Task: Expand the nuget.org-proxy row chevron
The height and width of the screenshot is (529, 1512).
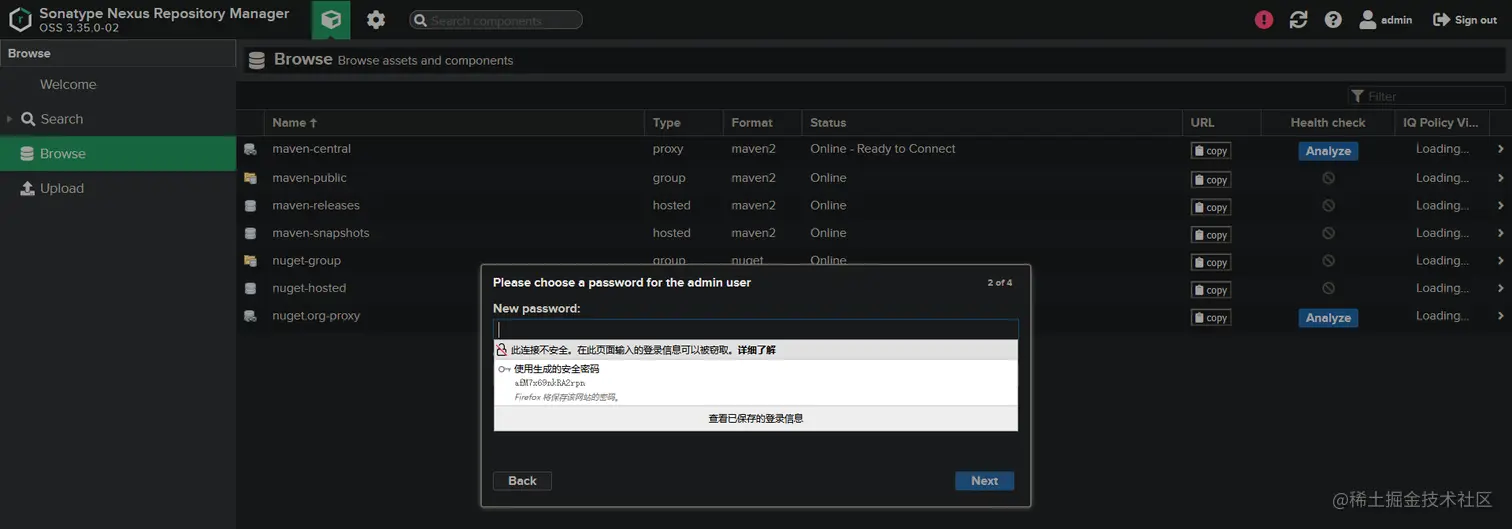Action: tap(1500, 316)
